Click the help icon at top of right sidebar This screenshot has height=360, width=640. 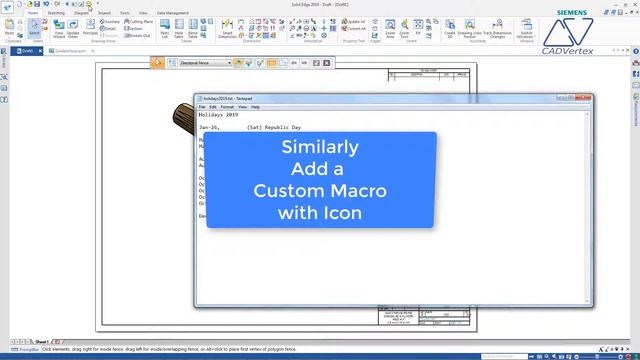pos(636,51)
